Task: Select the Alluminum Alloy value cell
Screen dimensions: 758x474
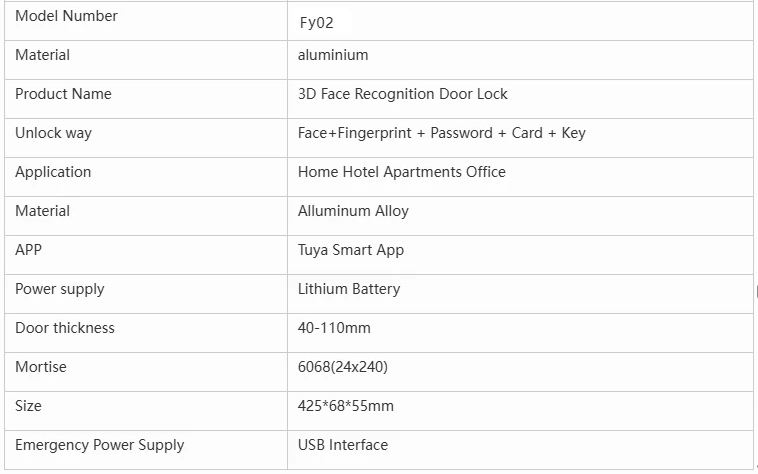Action: (353, 211)
